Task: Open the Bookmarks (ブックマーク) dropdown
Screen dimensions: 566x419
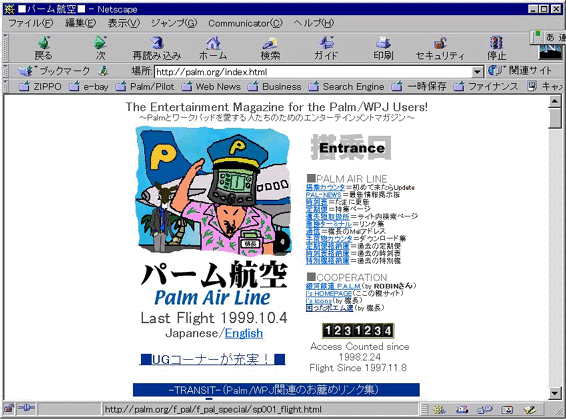Action: pos(54,71)
